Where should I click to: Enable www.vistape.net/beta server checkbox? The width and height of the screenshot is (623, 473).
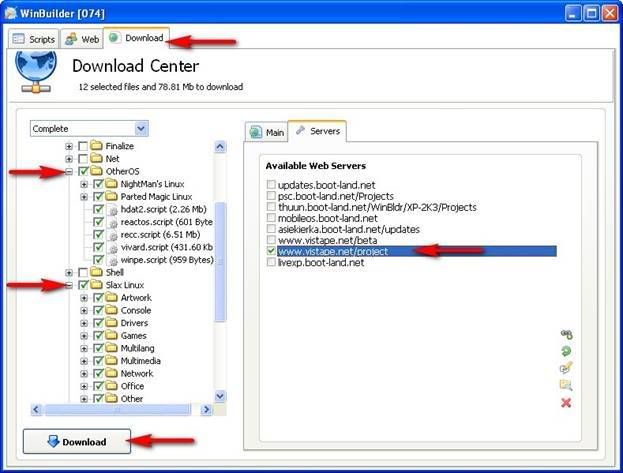271,240
